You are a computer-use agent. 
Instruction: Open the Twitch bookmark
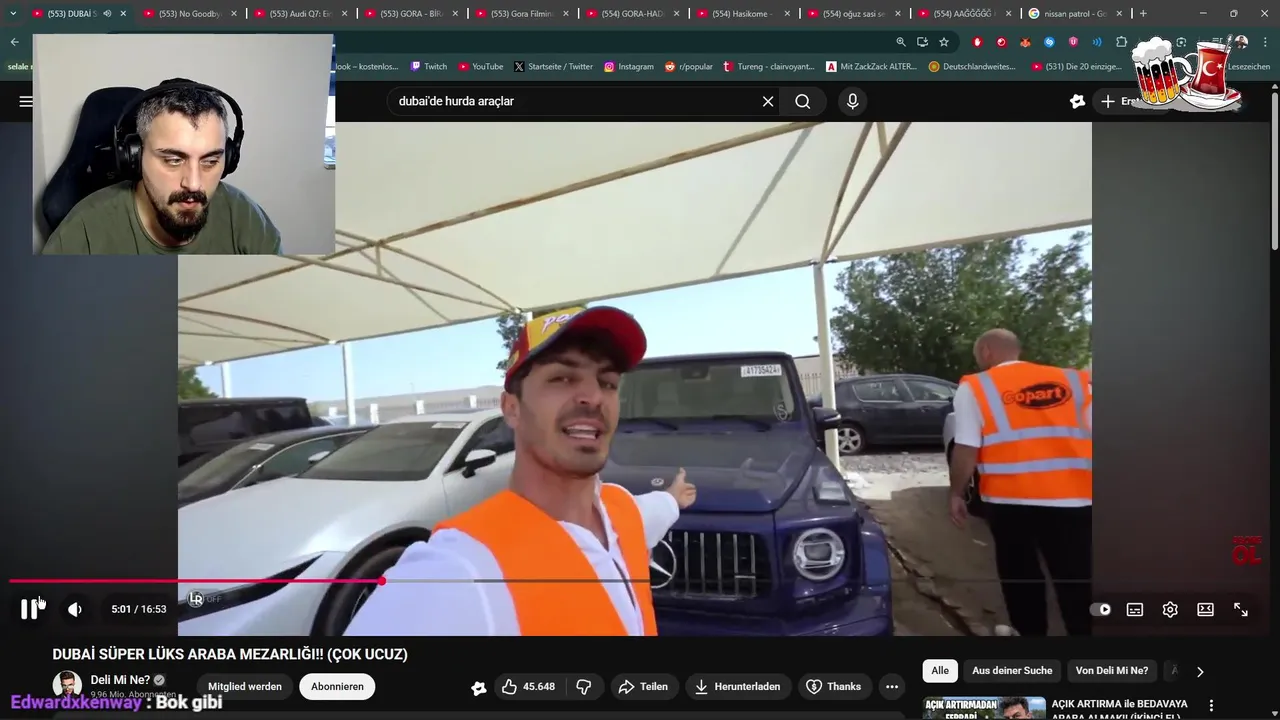pyautogui.click(x=429, y=66)
